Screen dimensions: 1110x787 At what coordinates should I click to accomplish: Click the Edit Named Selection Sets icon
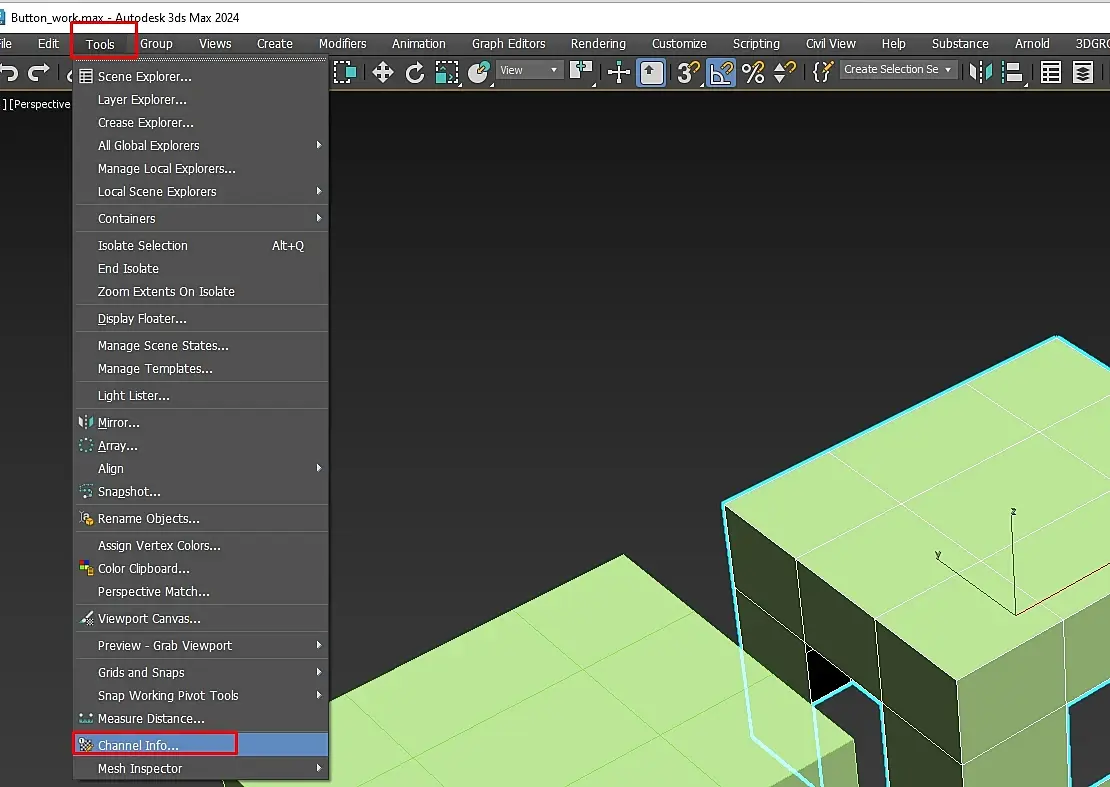pyautogui.click(x=822, y=72)
